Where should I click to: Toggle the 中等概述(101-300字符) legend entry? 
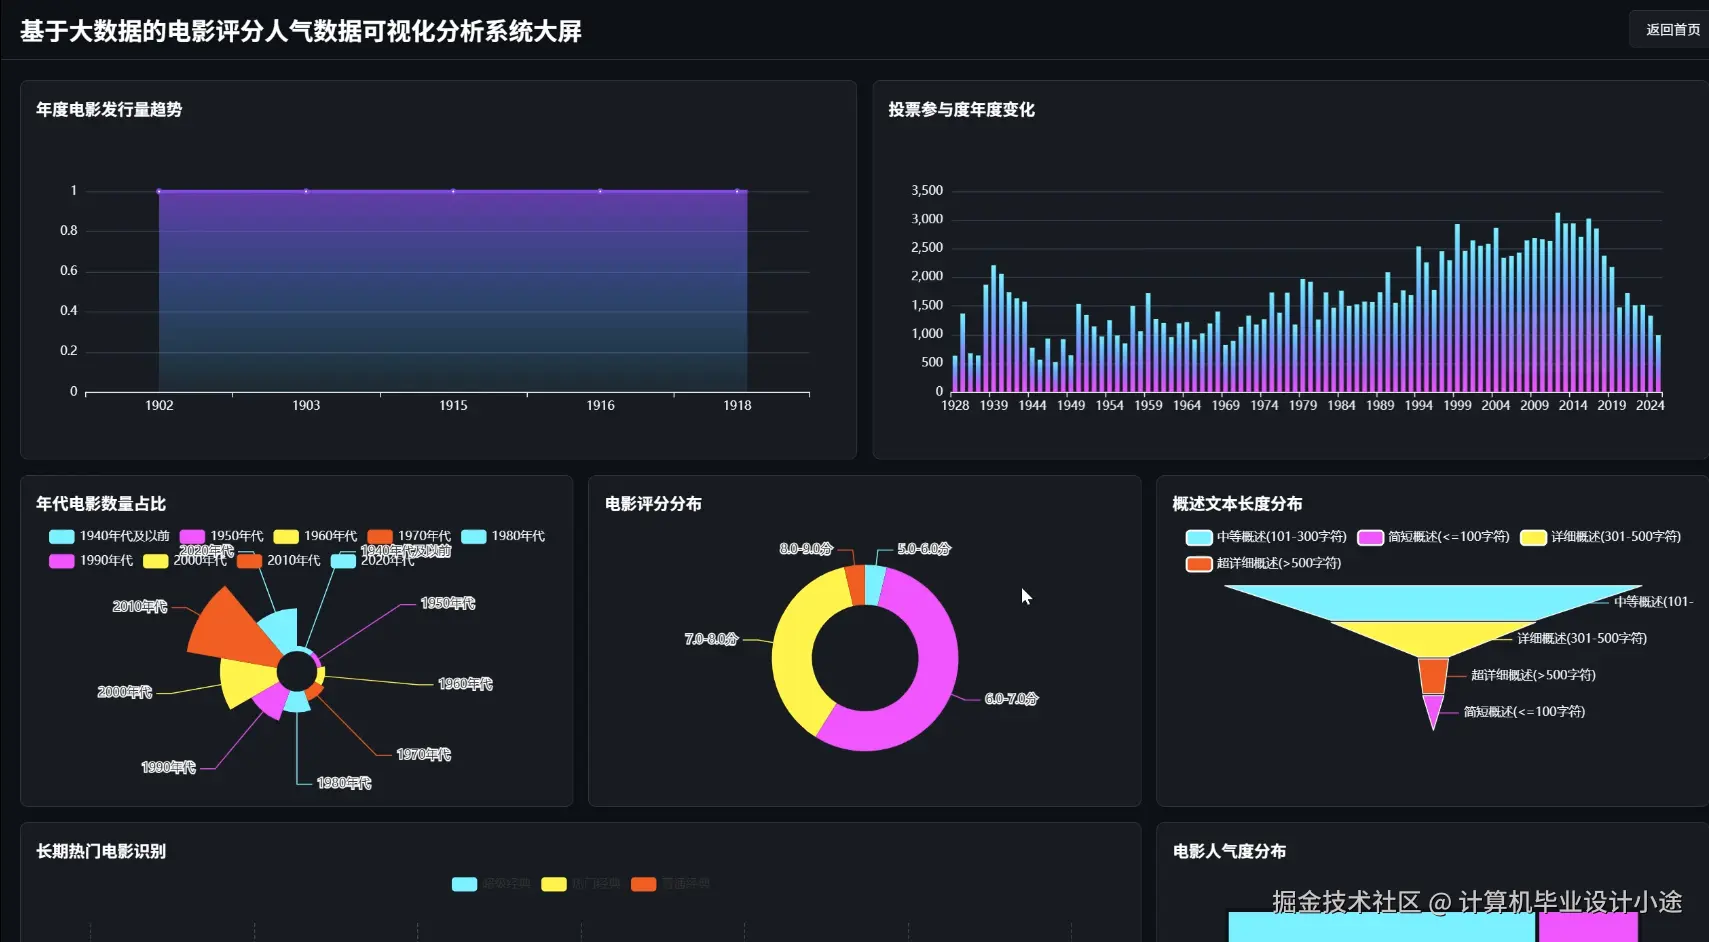point(1266,537)
